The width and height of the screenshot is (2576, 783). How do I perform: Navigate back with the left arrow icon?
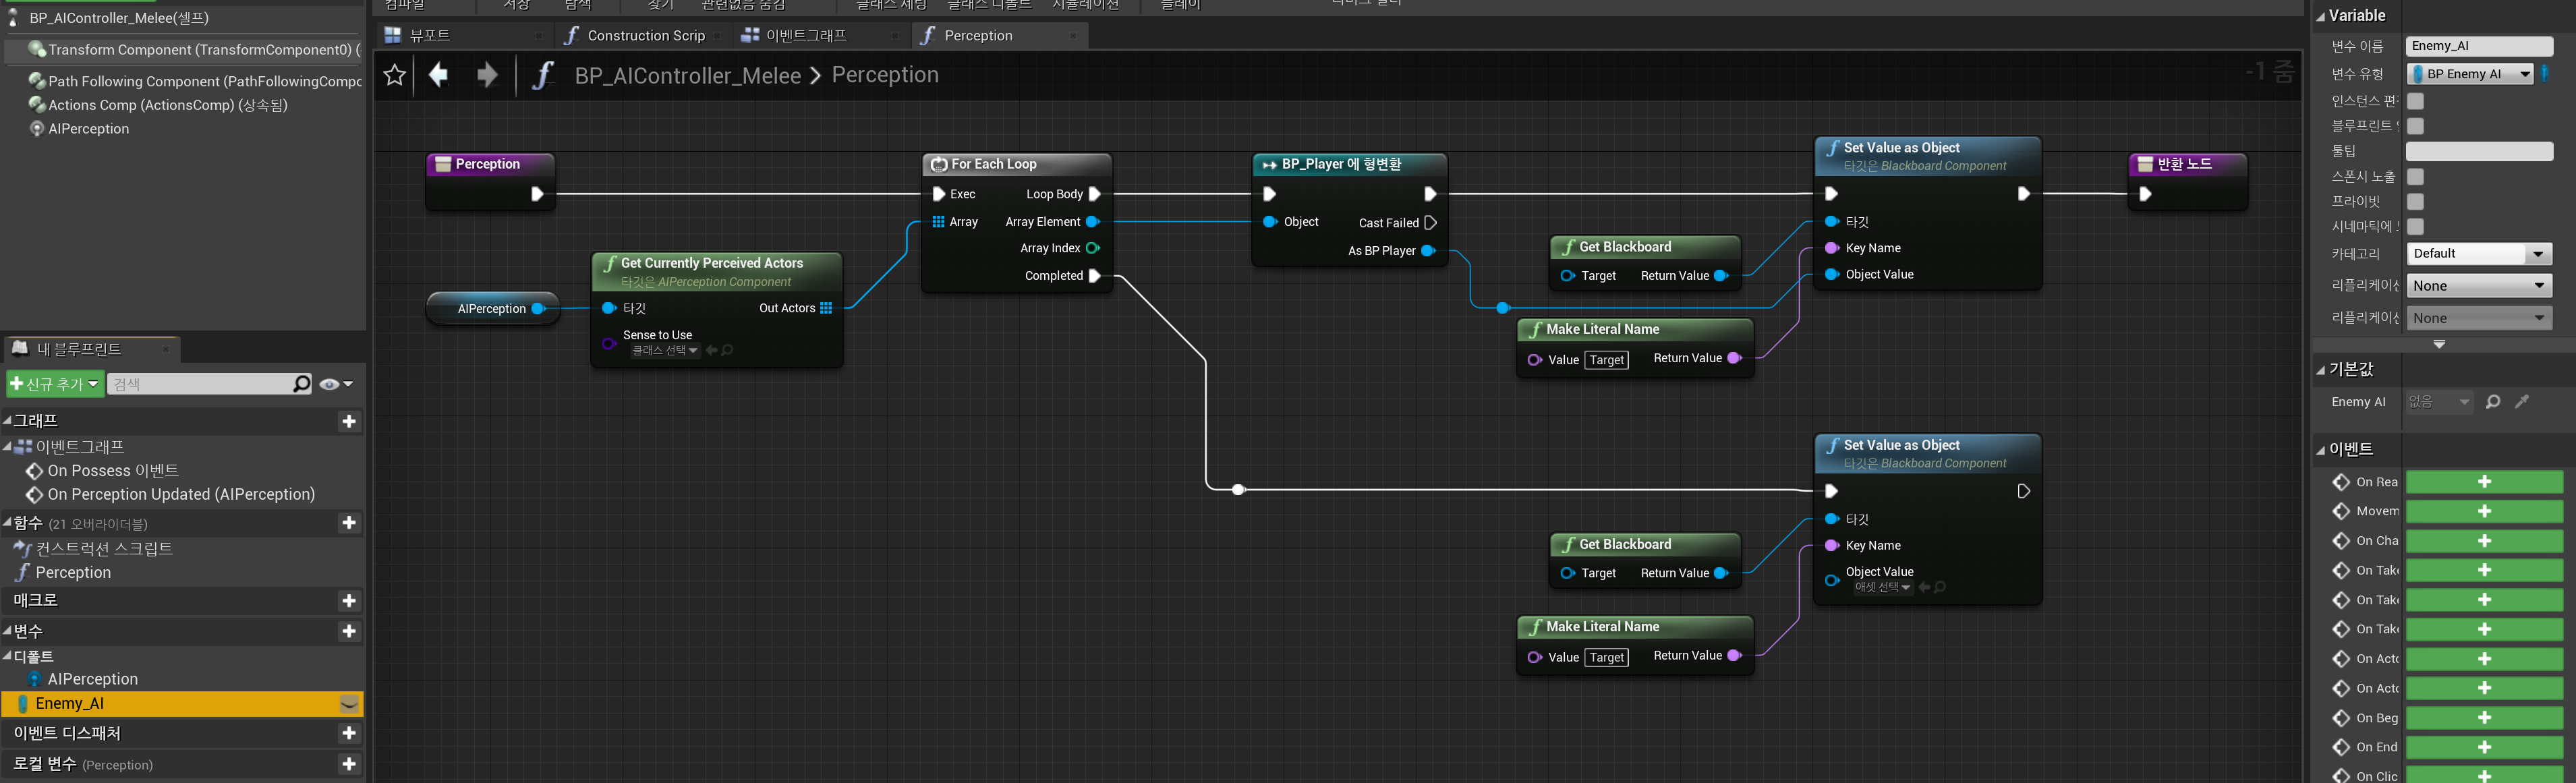coord(438,75)
